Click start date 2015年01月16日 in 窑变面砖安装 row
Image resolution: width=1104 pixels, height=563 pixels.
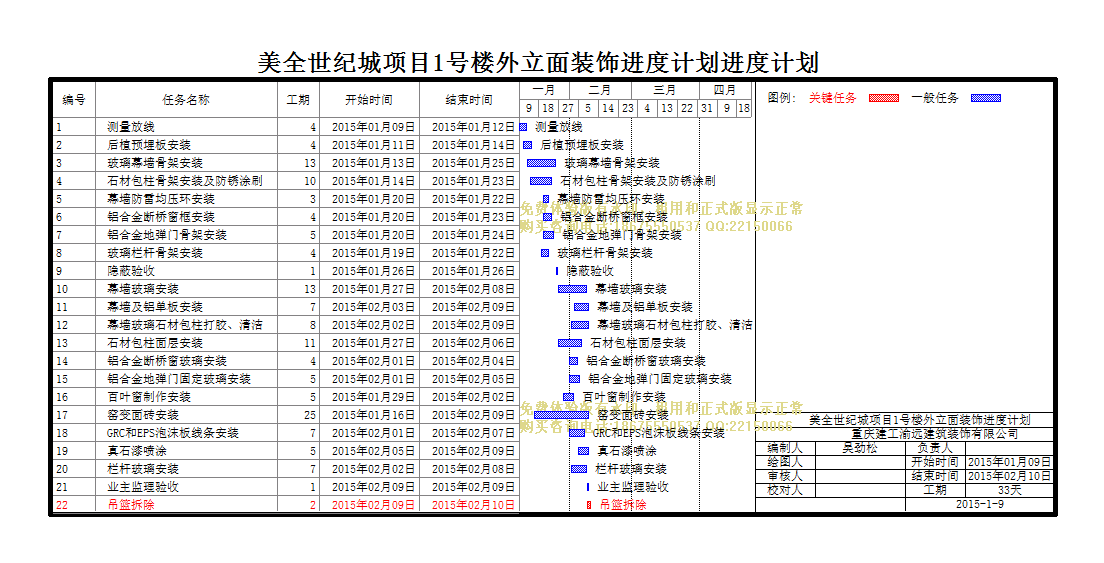[x=373, y=415]
